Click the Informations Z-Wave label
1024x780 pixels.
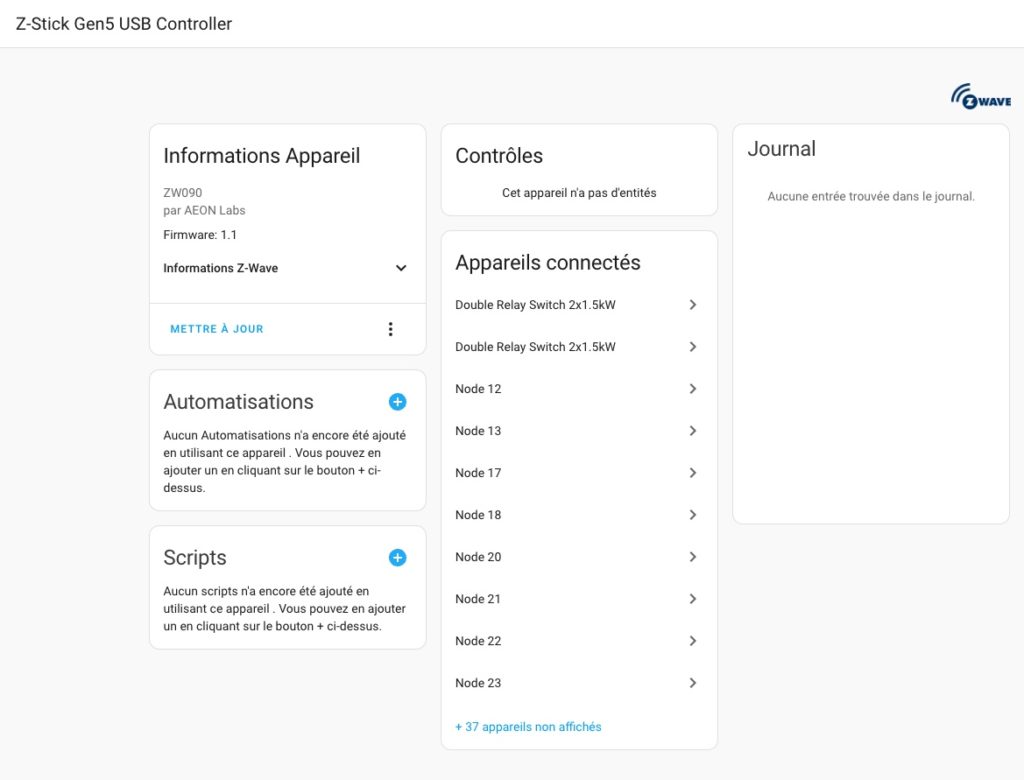coord(221,268)
